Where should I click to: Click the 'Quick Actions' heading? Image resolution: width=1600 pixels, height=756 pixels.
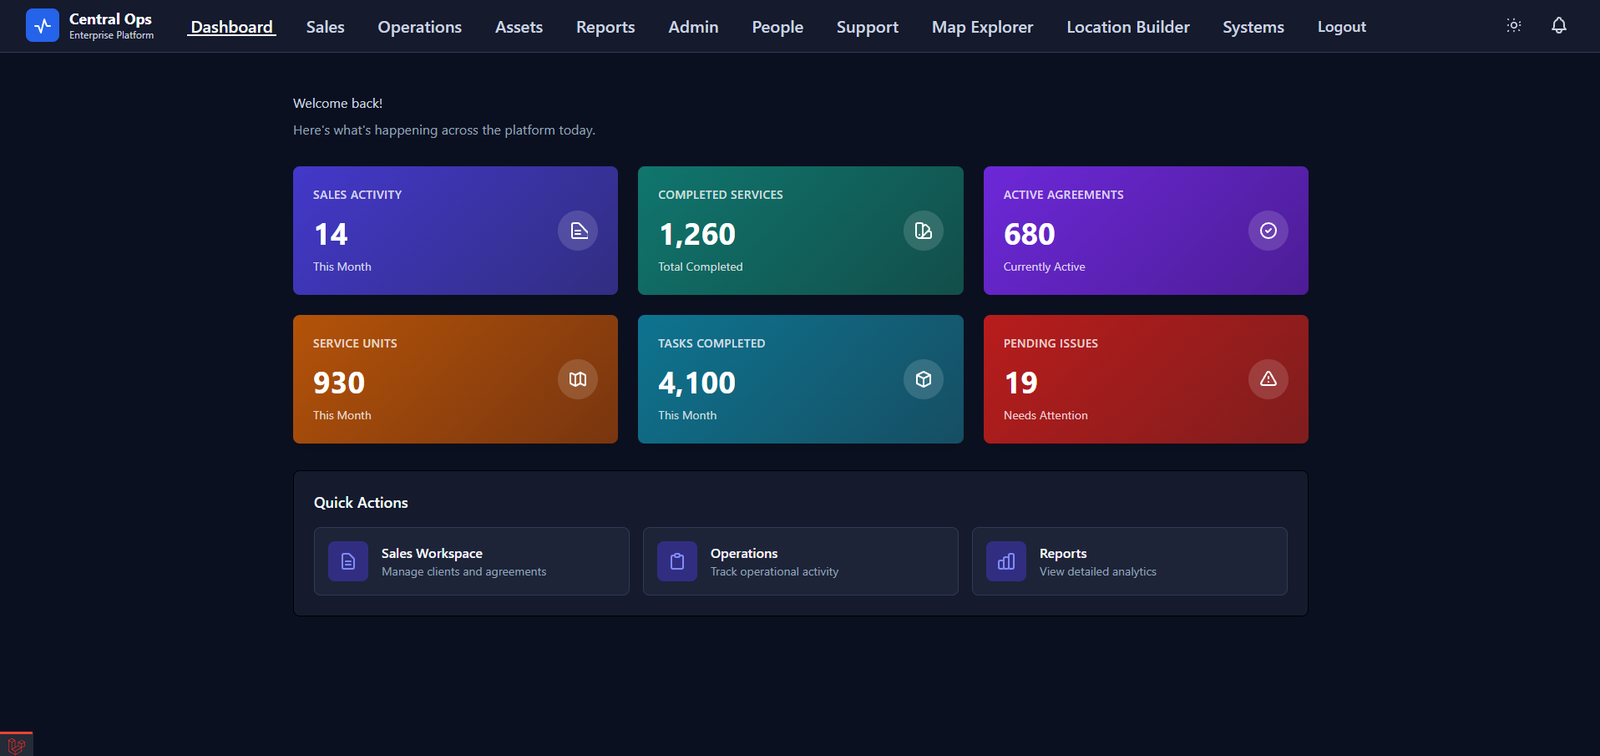point(361,503)
